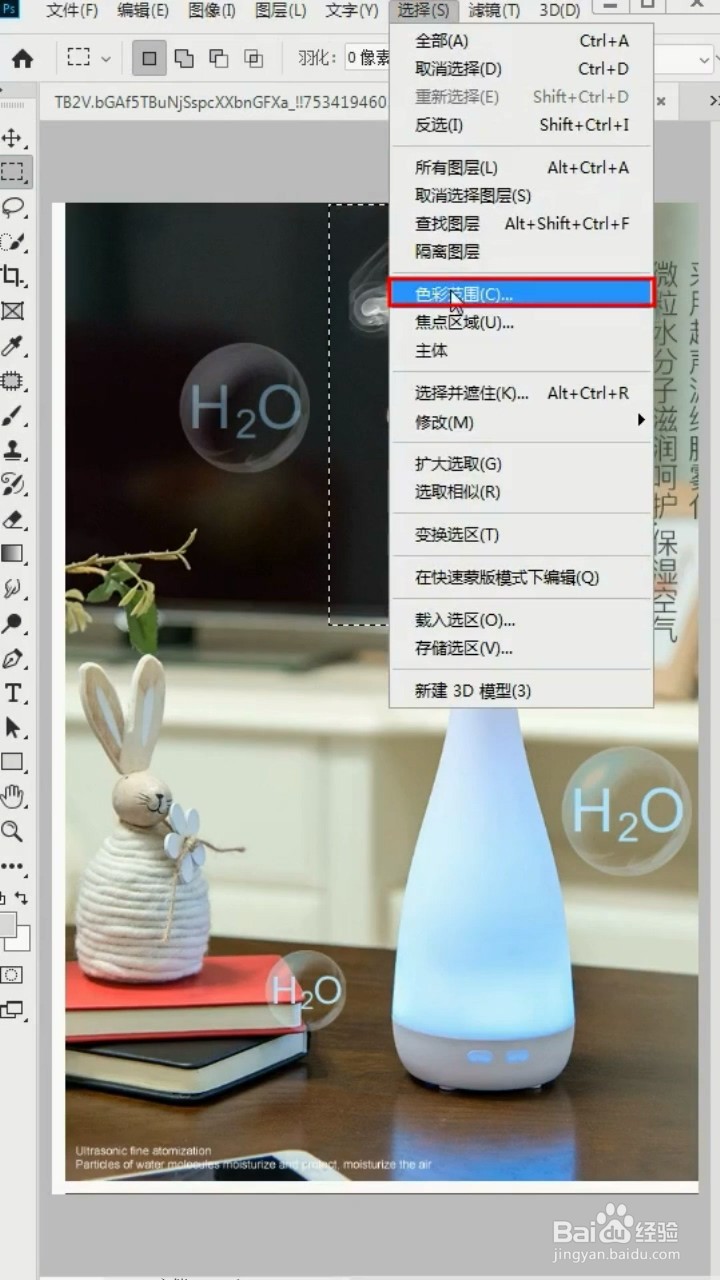
Task: Select the History Brush tool
Action: pyautogui.click(x=13, y=484)
